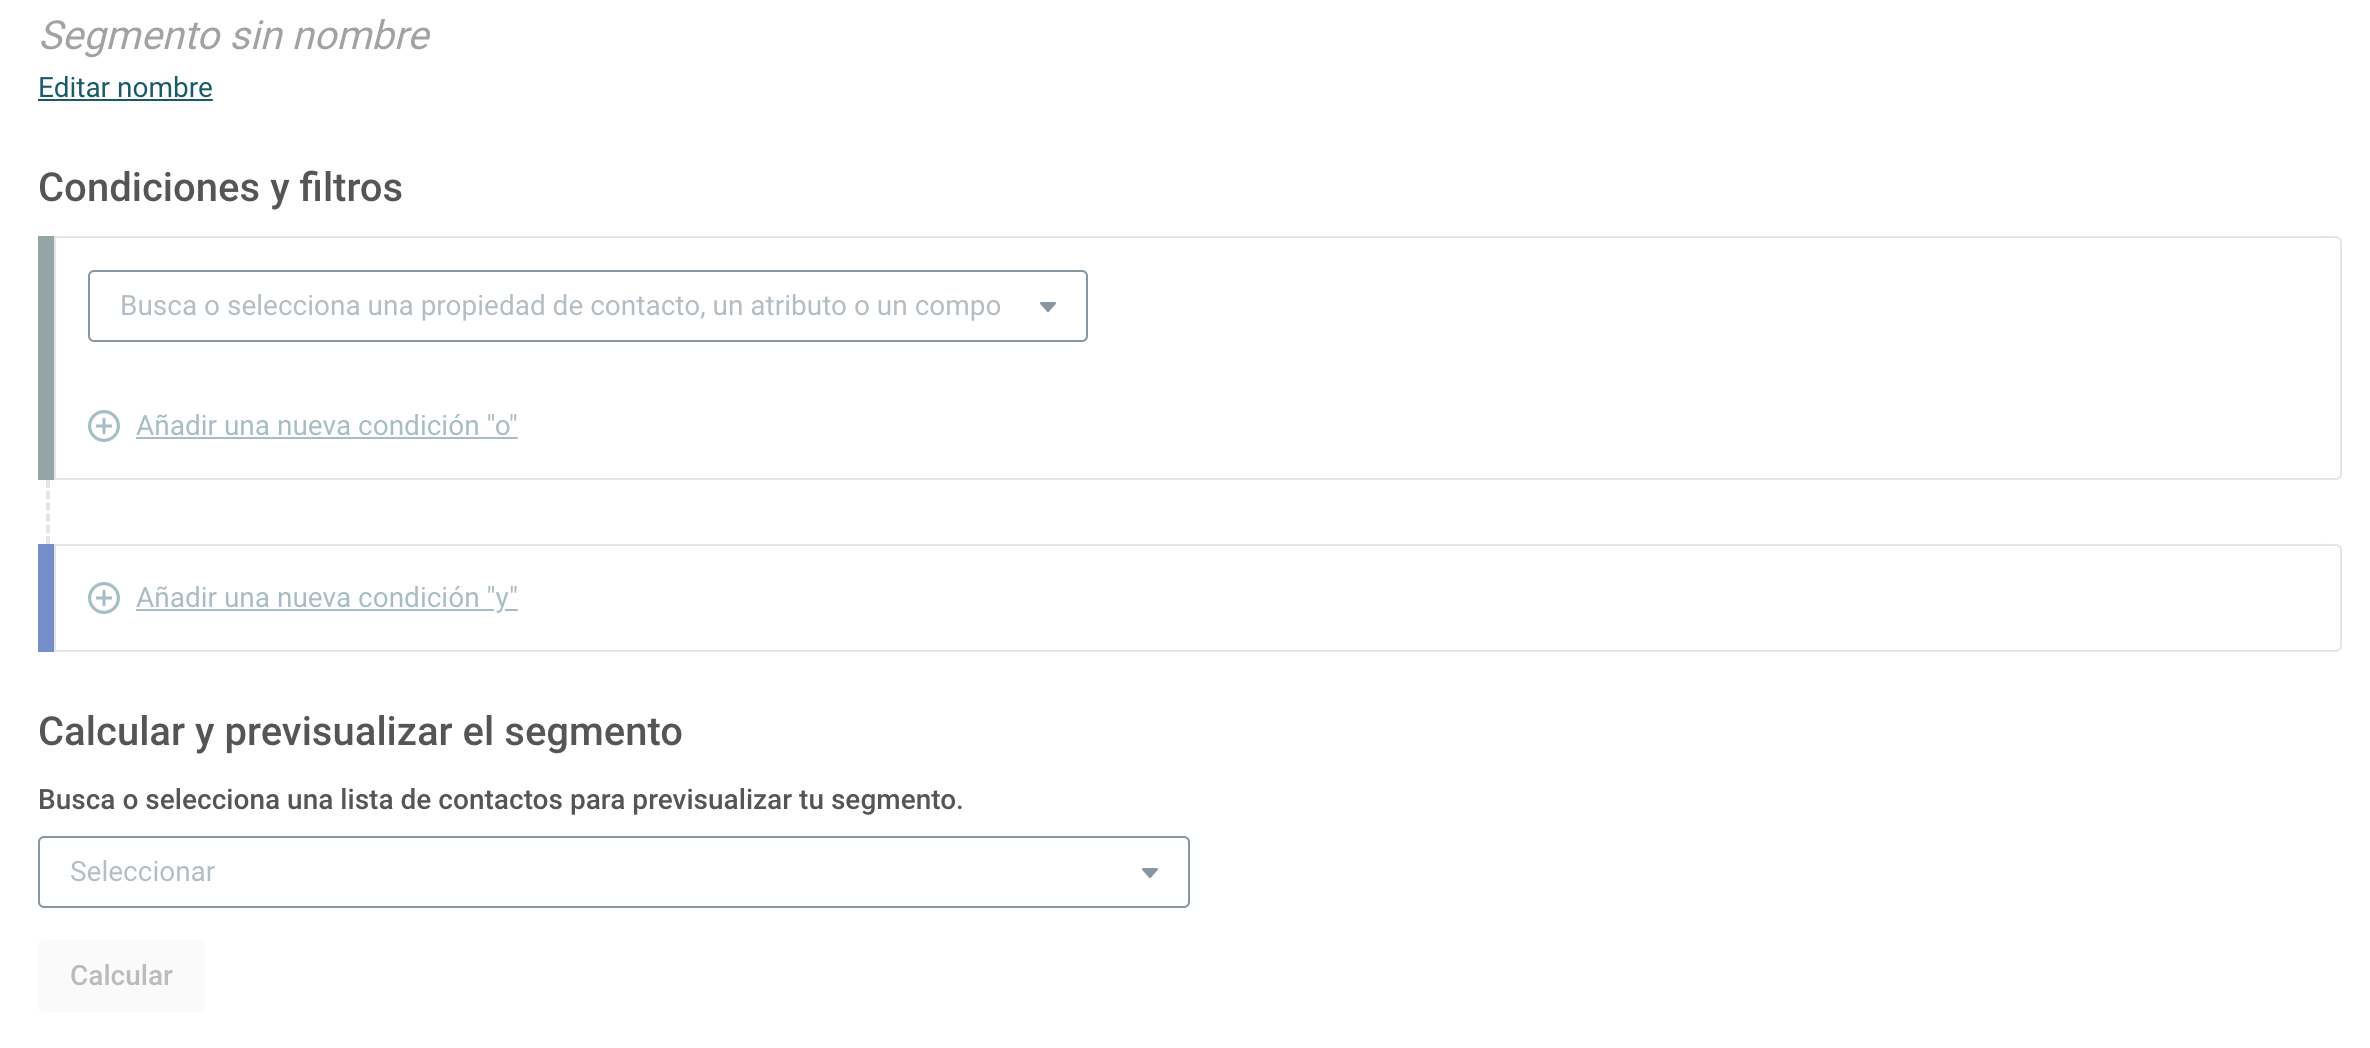Viewport: 2370px width, 1048px height.
Task: Click inside the property search field placeholder
Action: pos(560,306)
